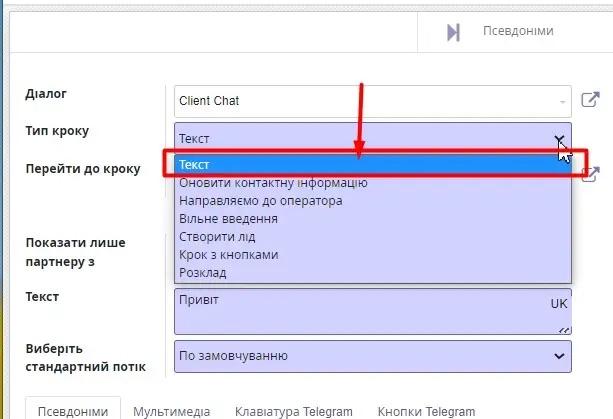
Task: Open the Діалог Client Chat combo box
Action: (x=373, y=101)
